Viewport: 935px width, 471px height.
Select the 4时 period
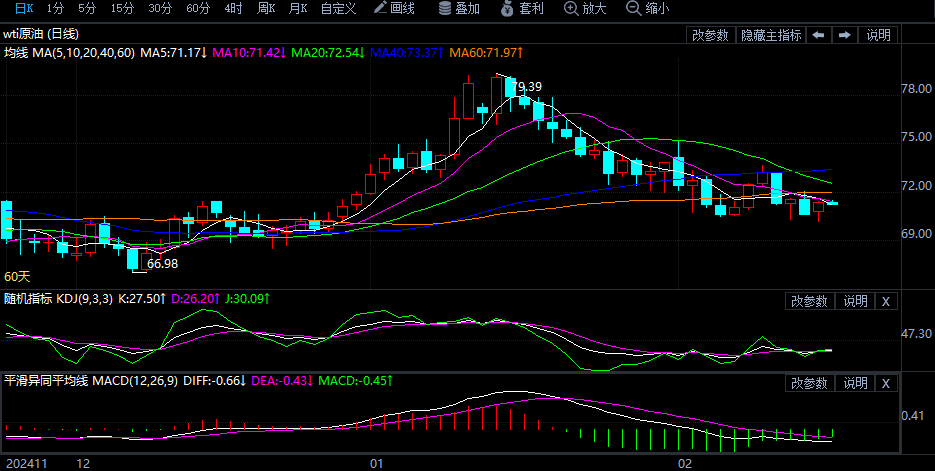233,9
